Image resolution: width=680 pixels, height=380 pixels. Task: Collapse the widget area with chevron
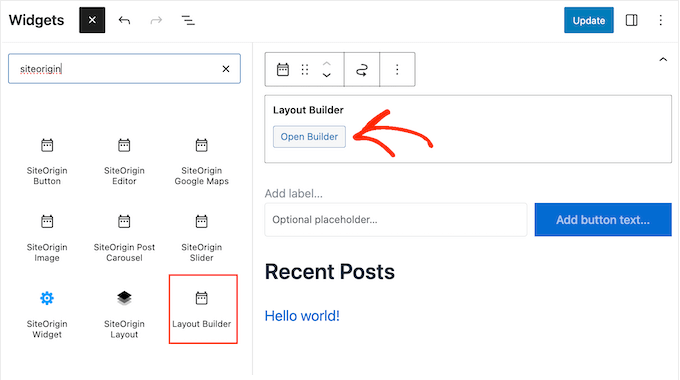(663, 59)
